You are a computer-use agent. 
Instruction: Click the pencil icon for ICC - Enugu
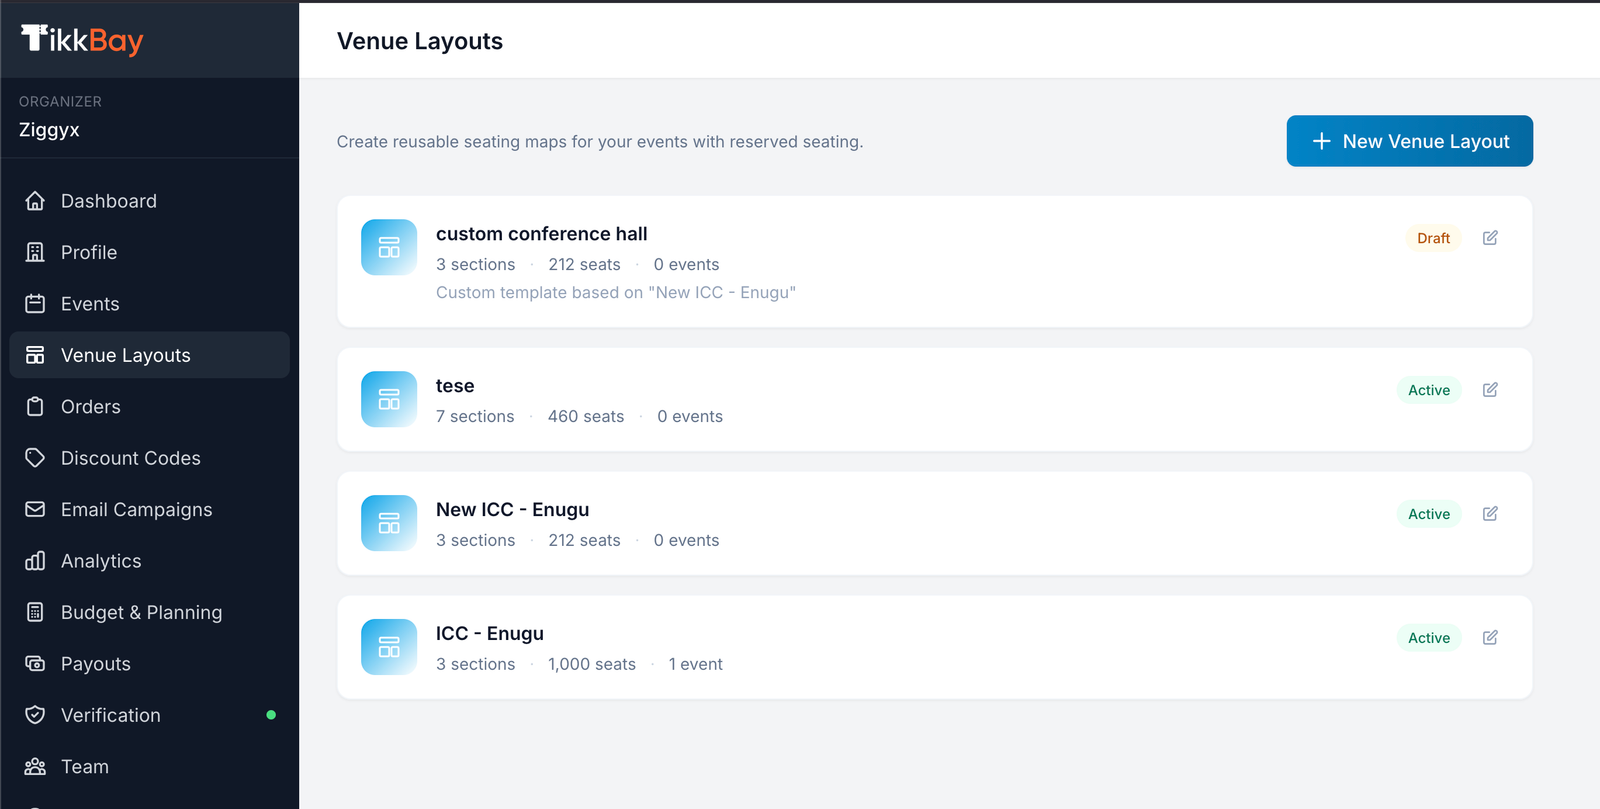pyautogui.click(x=1490, y=638)
